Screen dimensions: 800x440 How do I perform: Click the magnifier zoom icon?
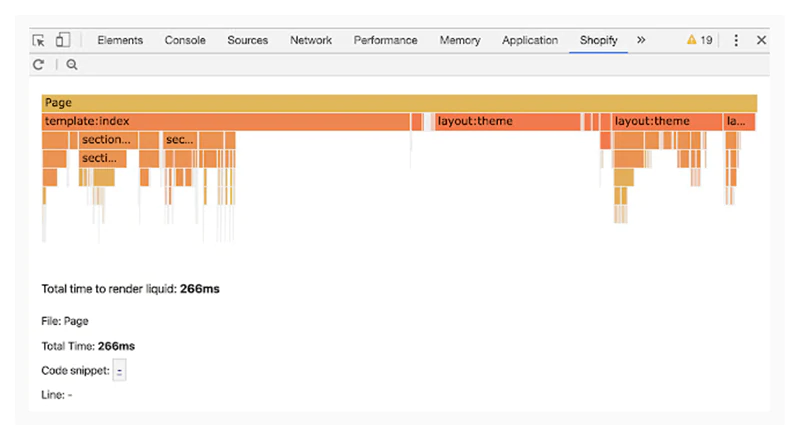pyautogui.click(x=72, y=65)
